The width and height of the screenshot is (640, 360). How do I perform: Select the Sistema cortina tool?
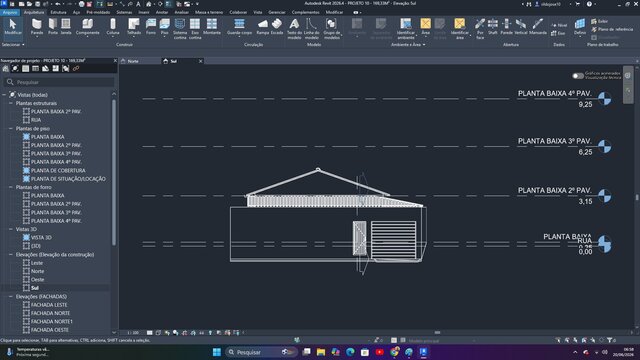coord(180,29)
